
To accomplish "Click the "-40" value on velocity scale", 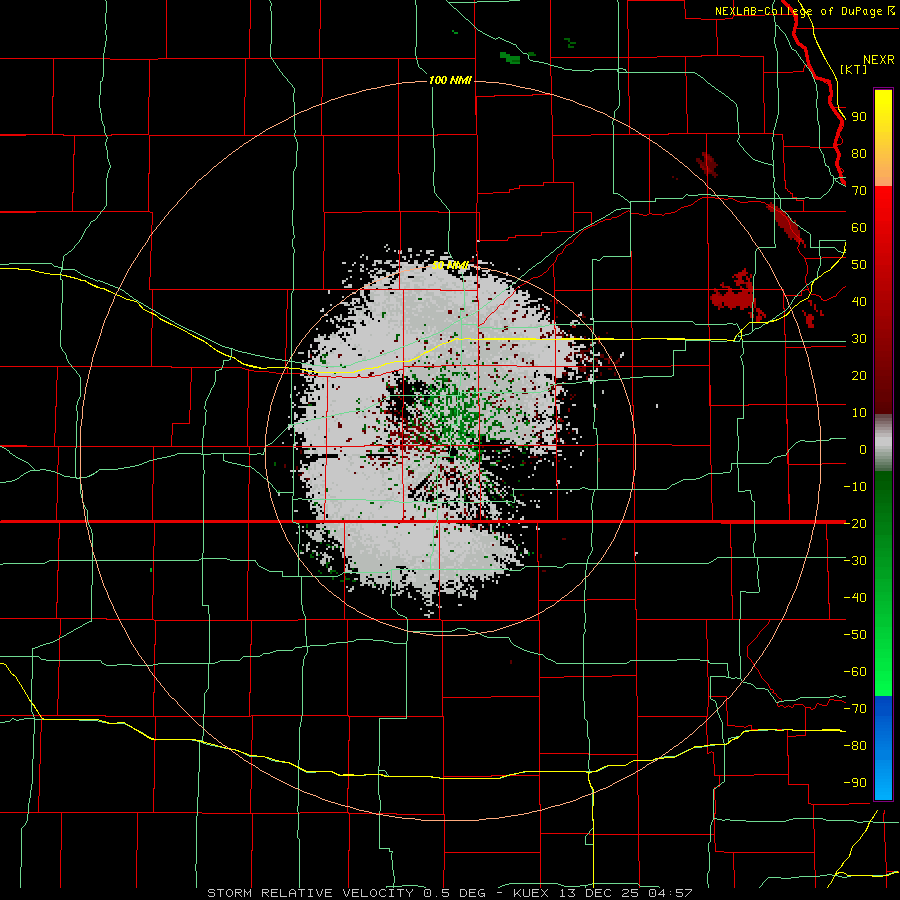I will pyautogui.click(x=855, y=598).
